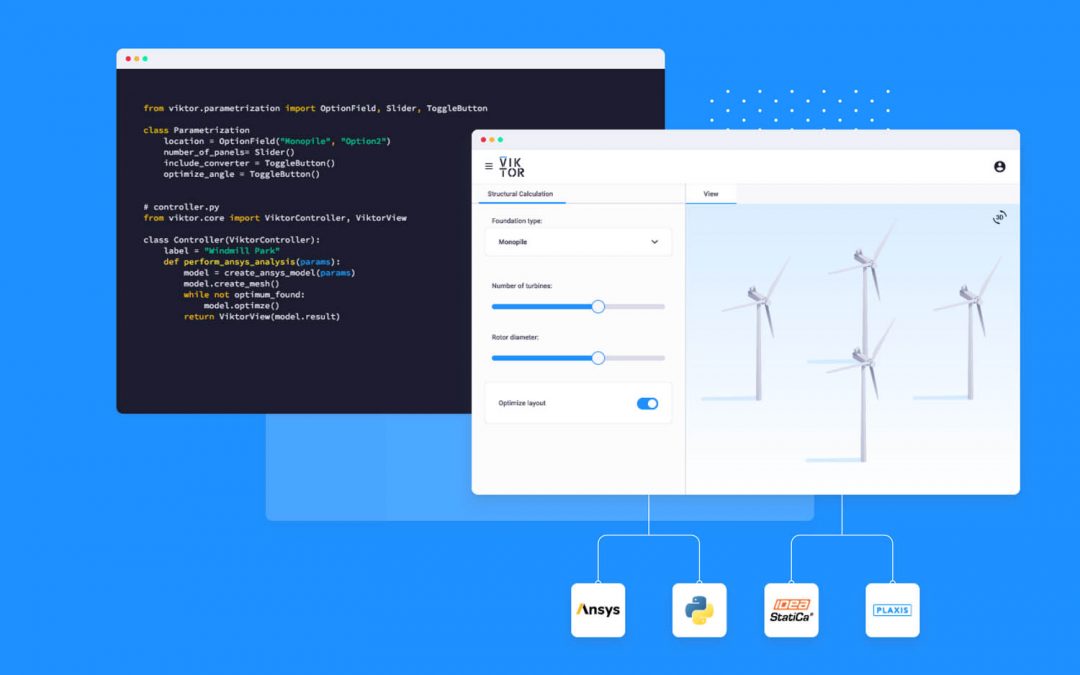Click the "Optimize layout" label text

tap(521, 404)
